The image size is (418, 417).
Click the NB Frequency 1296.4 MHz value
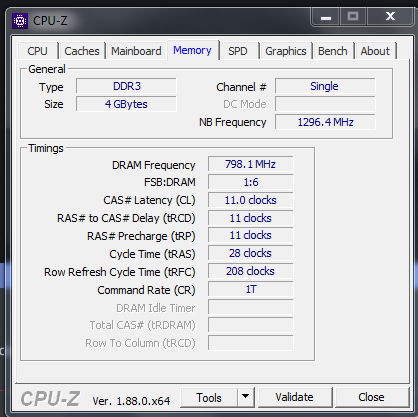point(325,122)
